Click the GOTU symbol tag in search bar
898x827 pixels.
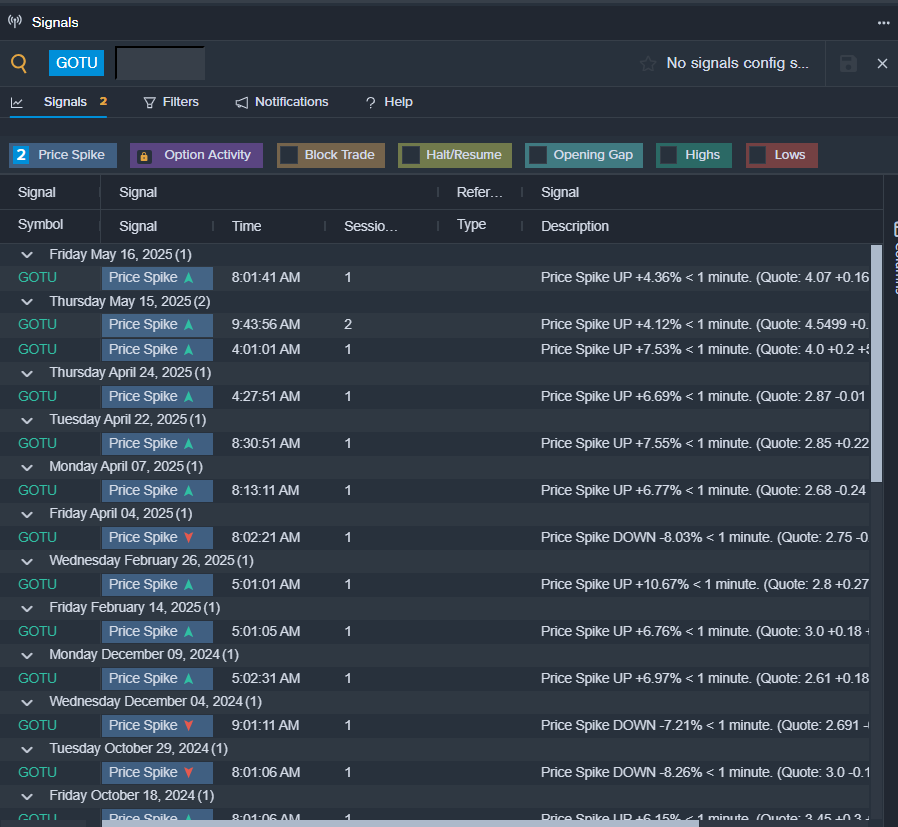[77, 63]
